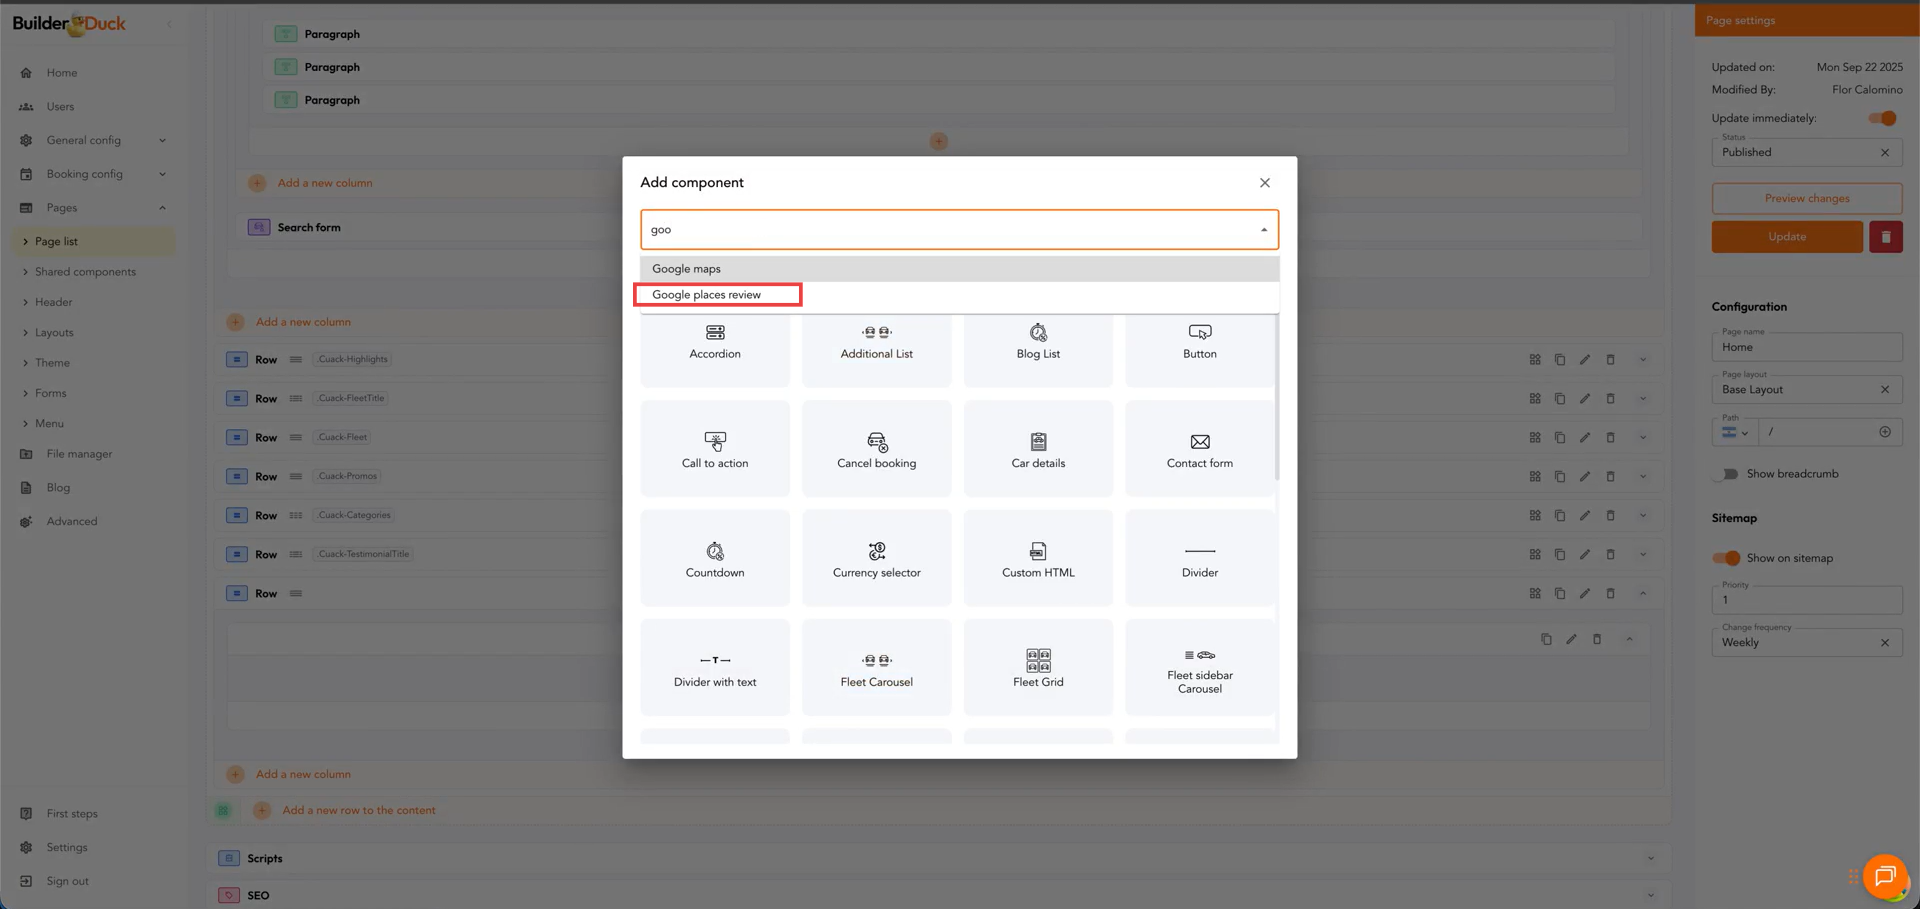This screenshot has width=1920, height=909.
Task: Disable the Show on sitemap toggle
Action: (1726, 558)
